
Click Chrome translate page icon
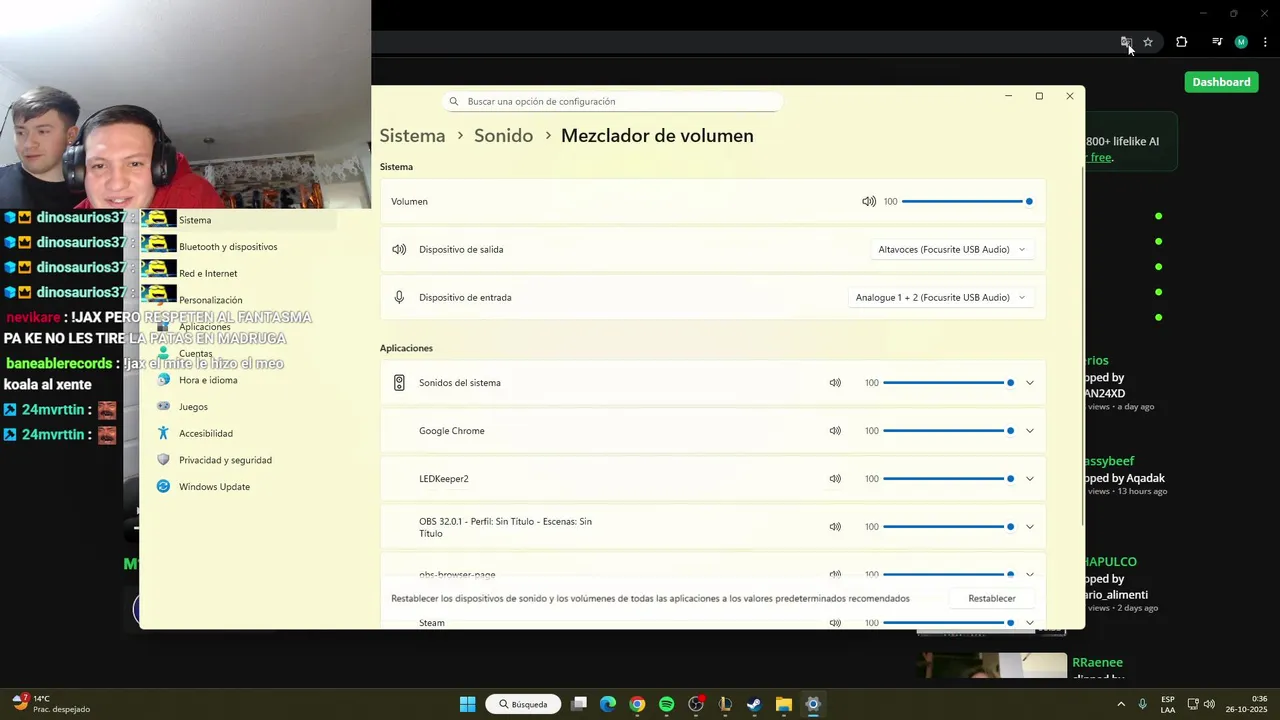click(x=1126, y=42)
